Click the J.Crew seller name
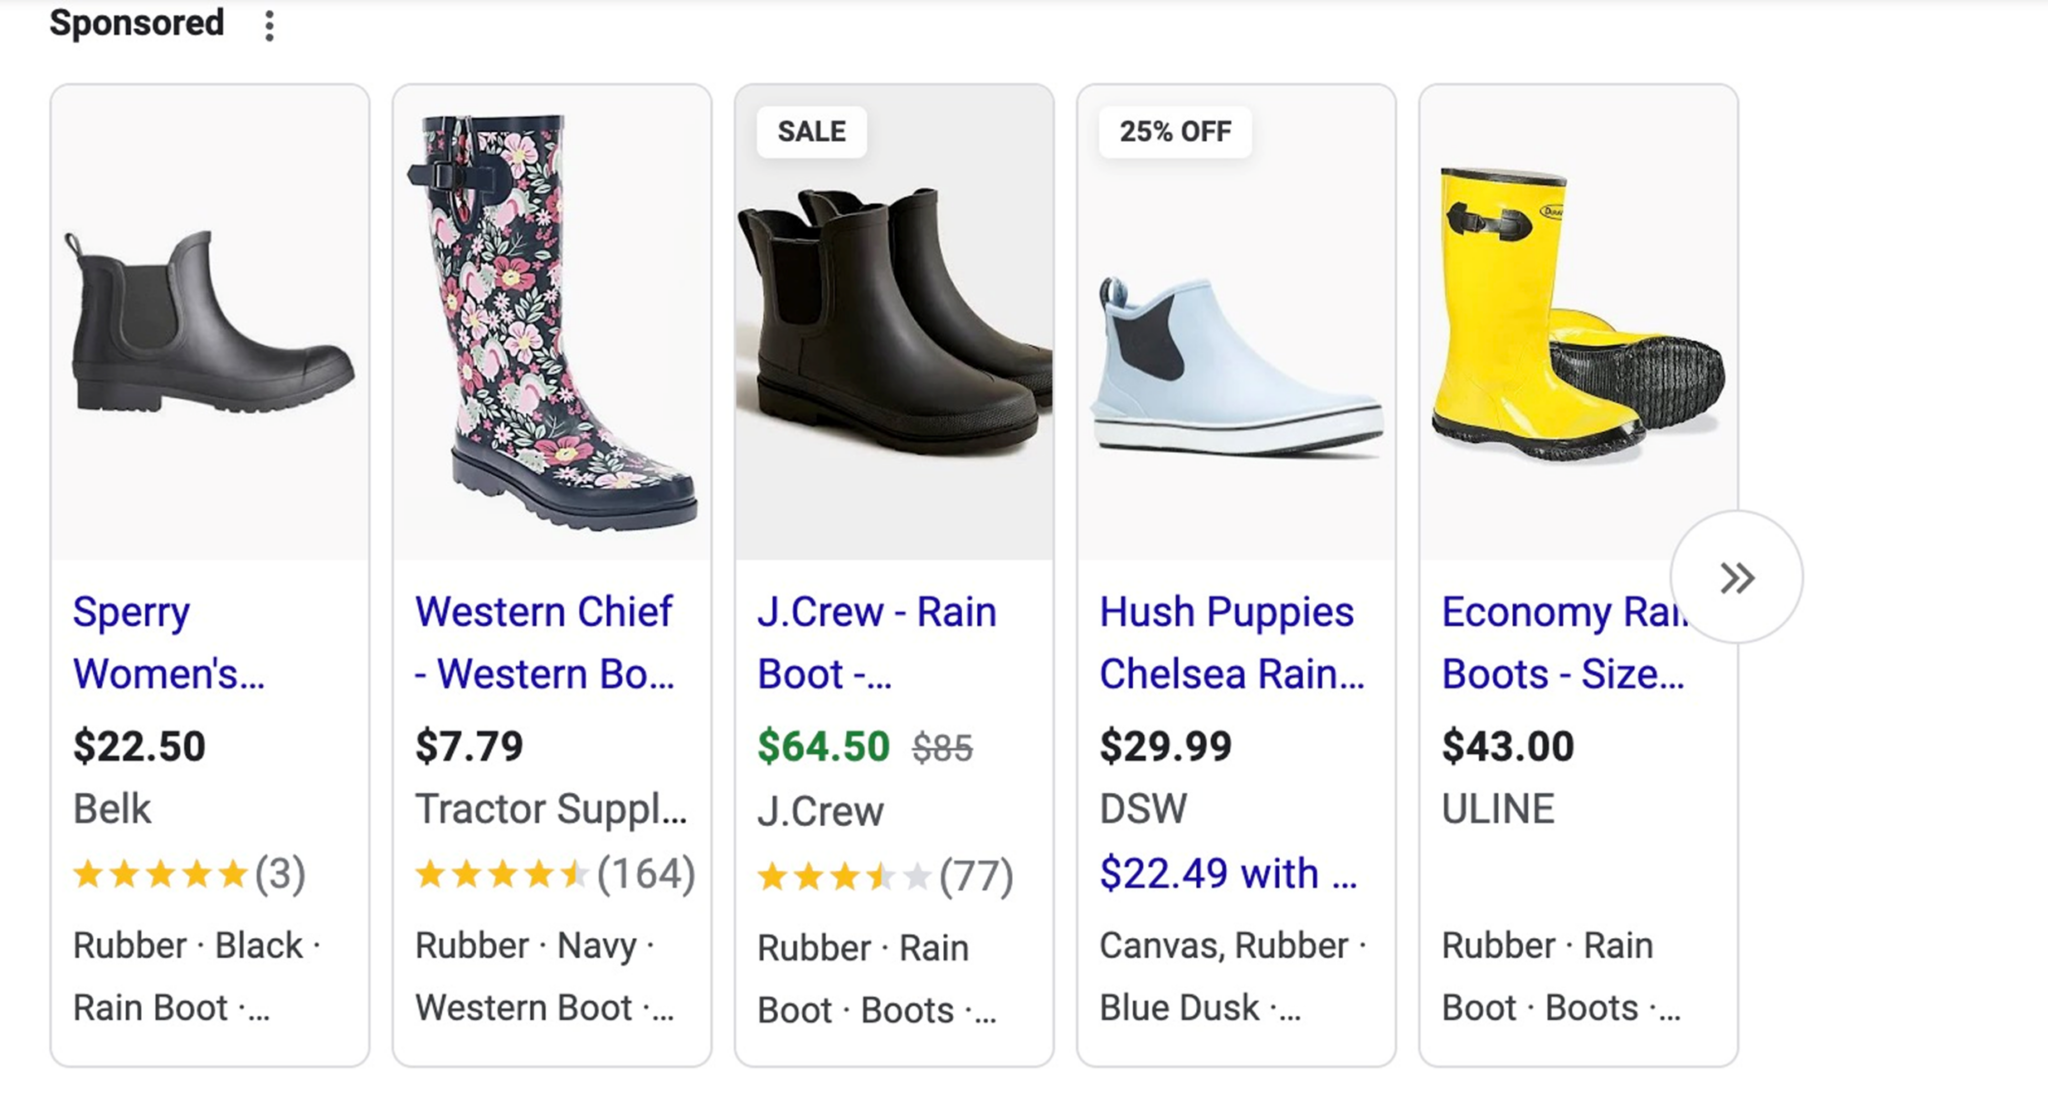The image size is (2048, 1094). click(820, 810)
